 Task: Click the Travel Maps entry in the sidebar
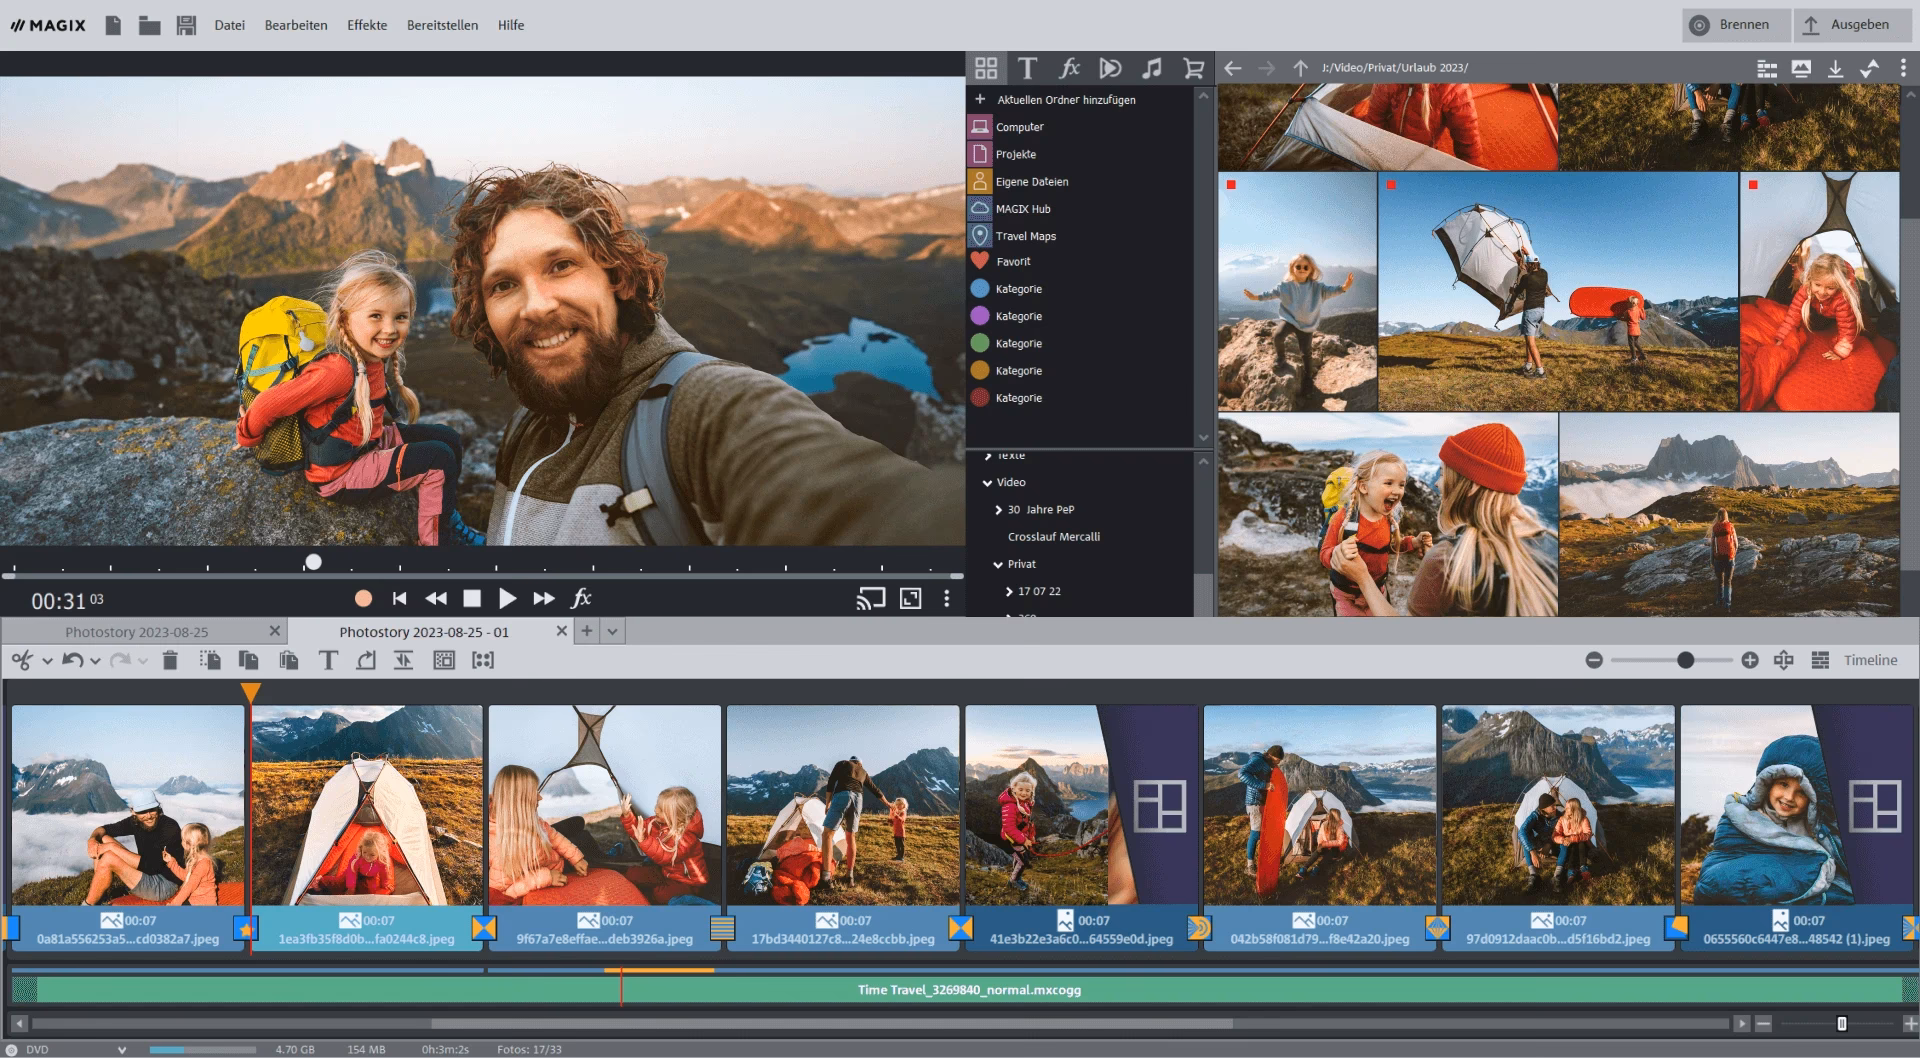(1024, 235)
